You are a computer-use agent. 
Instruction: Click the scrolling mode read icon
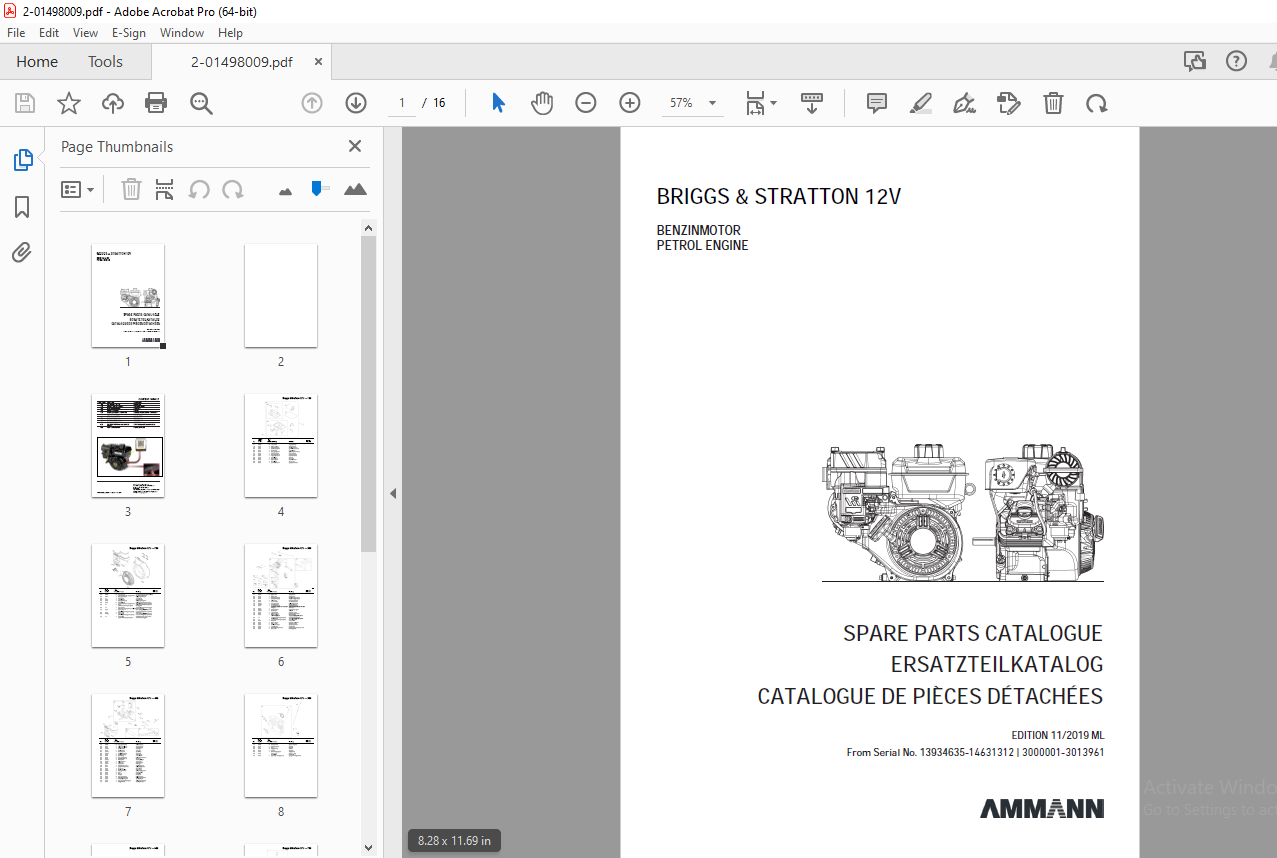pyautogui.click(x=812, y=103)
